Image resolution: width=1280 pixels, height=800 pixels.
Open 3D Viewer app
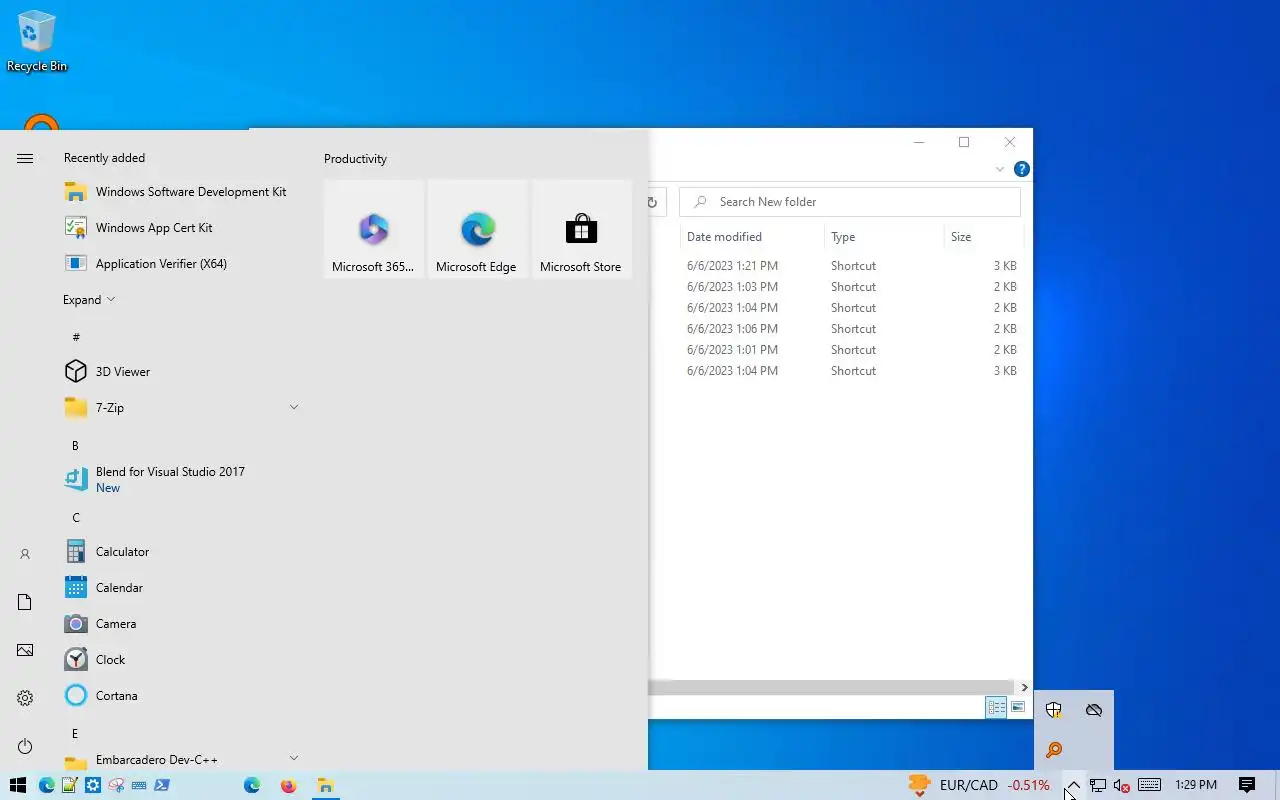[x=182, y=372]
